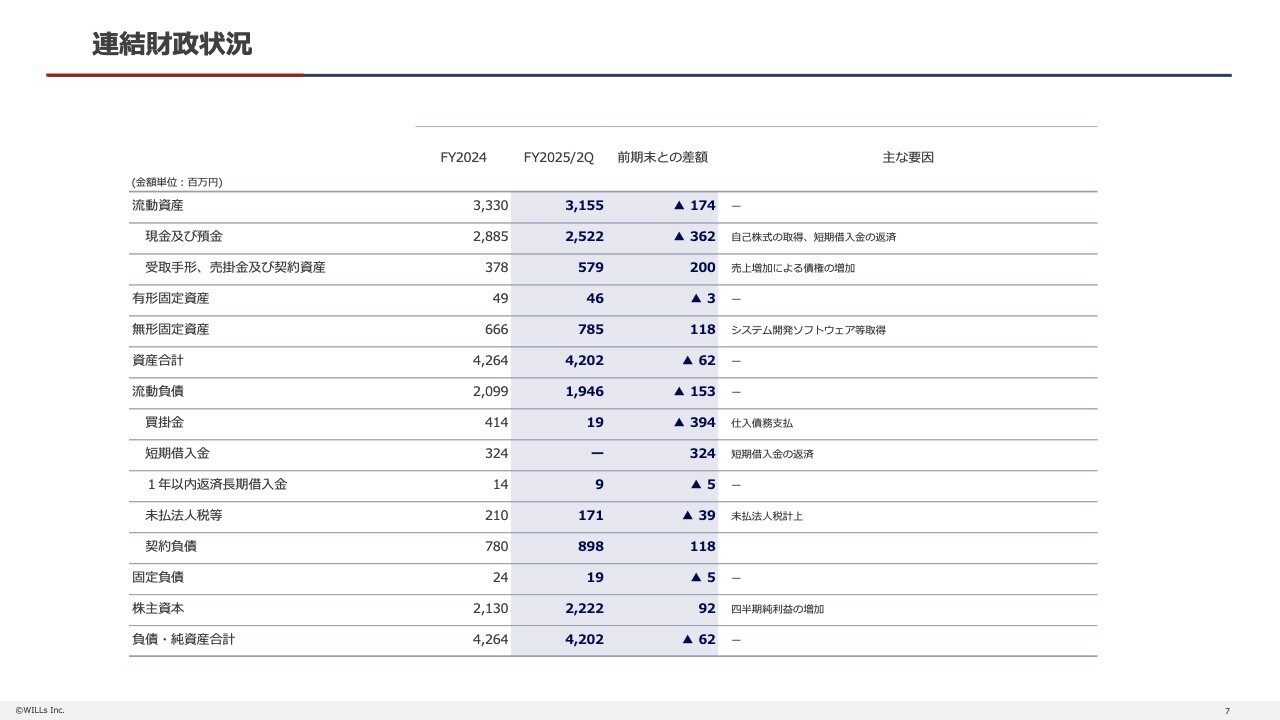Viewport: 1280px width, 720px height.
Task: Click FY2025/2Q value 2,522
Action: tap(584, 237)
